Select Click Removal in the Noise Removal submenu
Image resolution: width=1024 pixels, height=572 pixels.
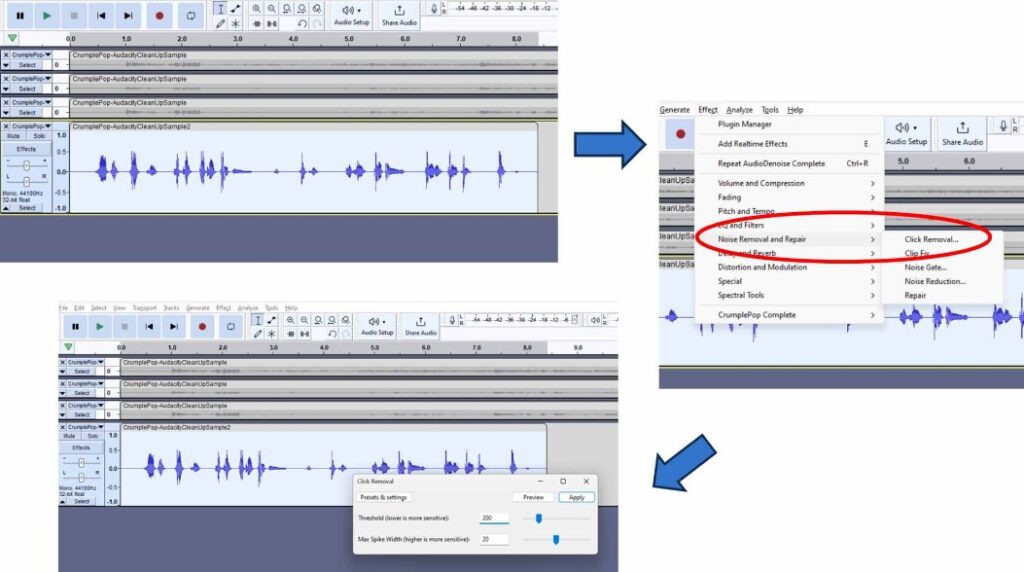[931, 240]
